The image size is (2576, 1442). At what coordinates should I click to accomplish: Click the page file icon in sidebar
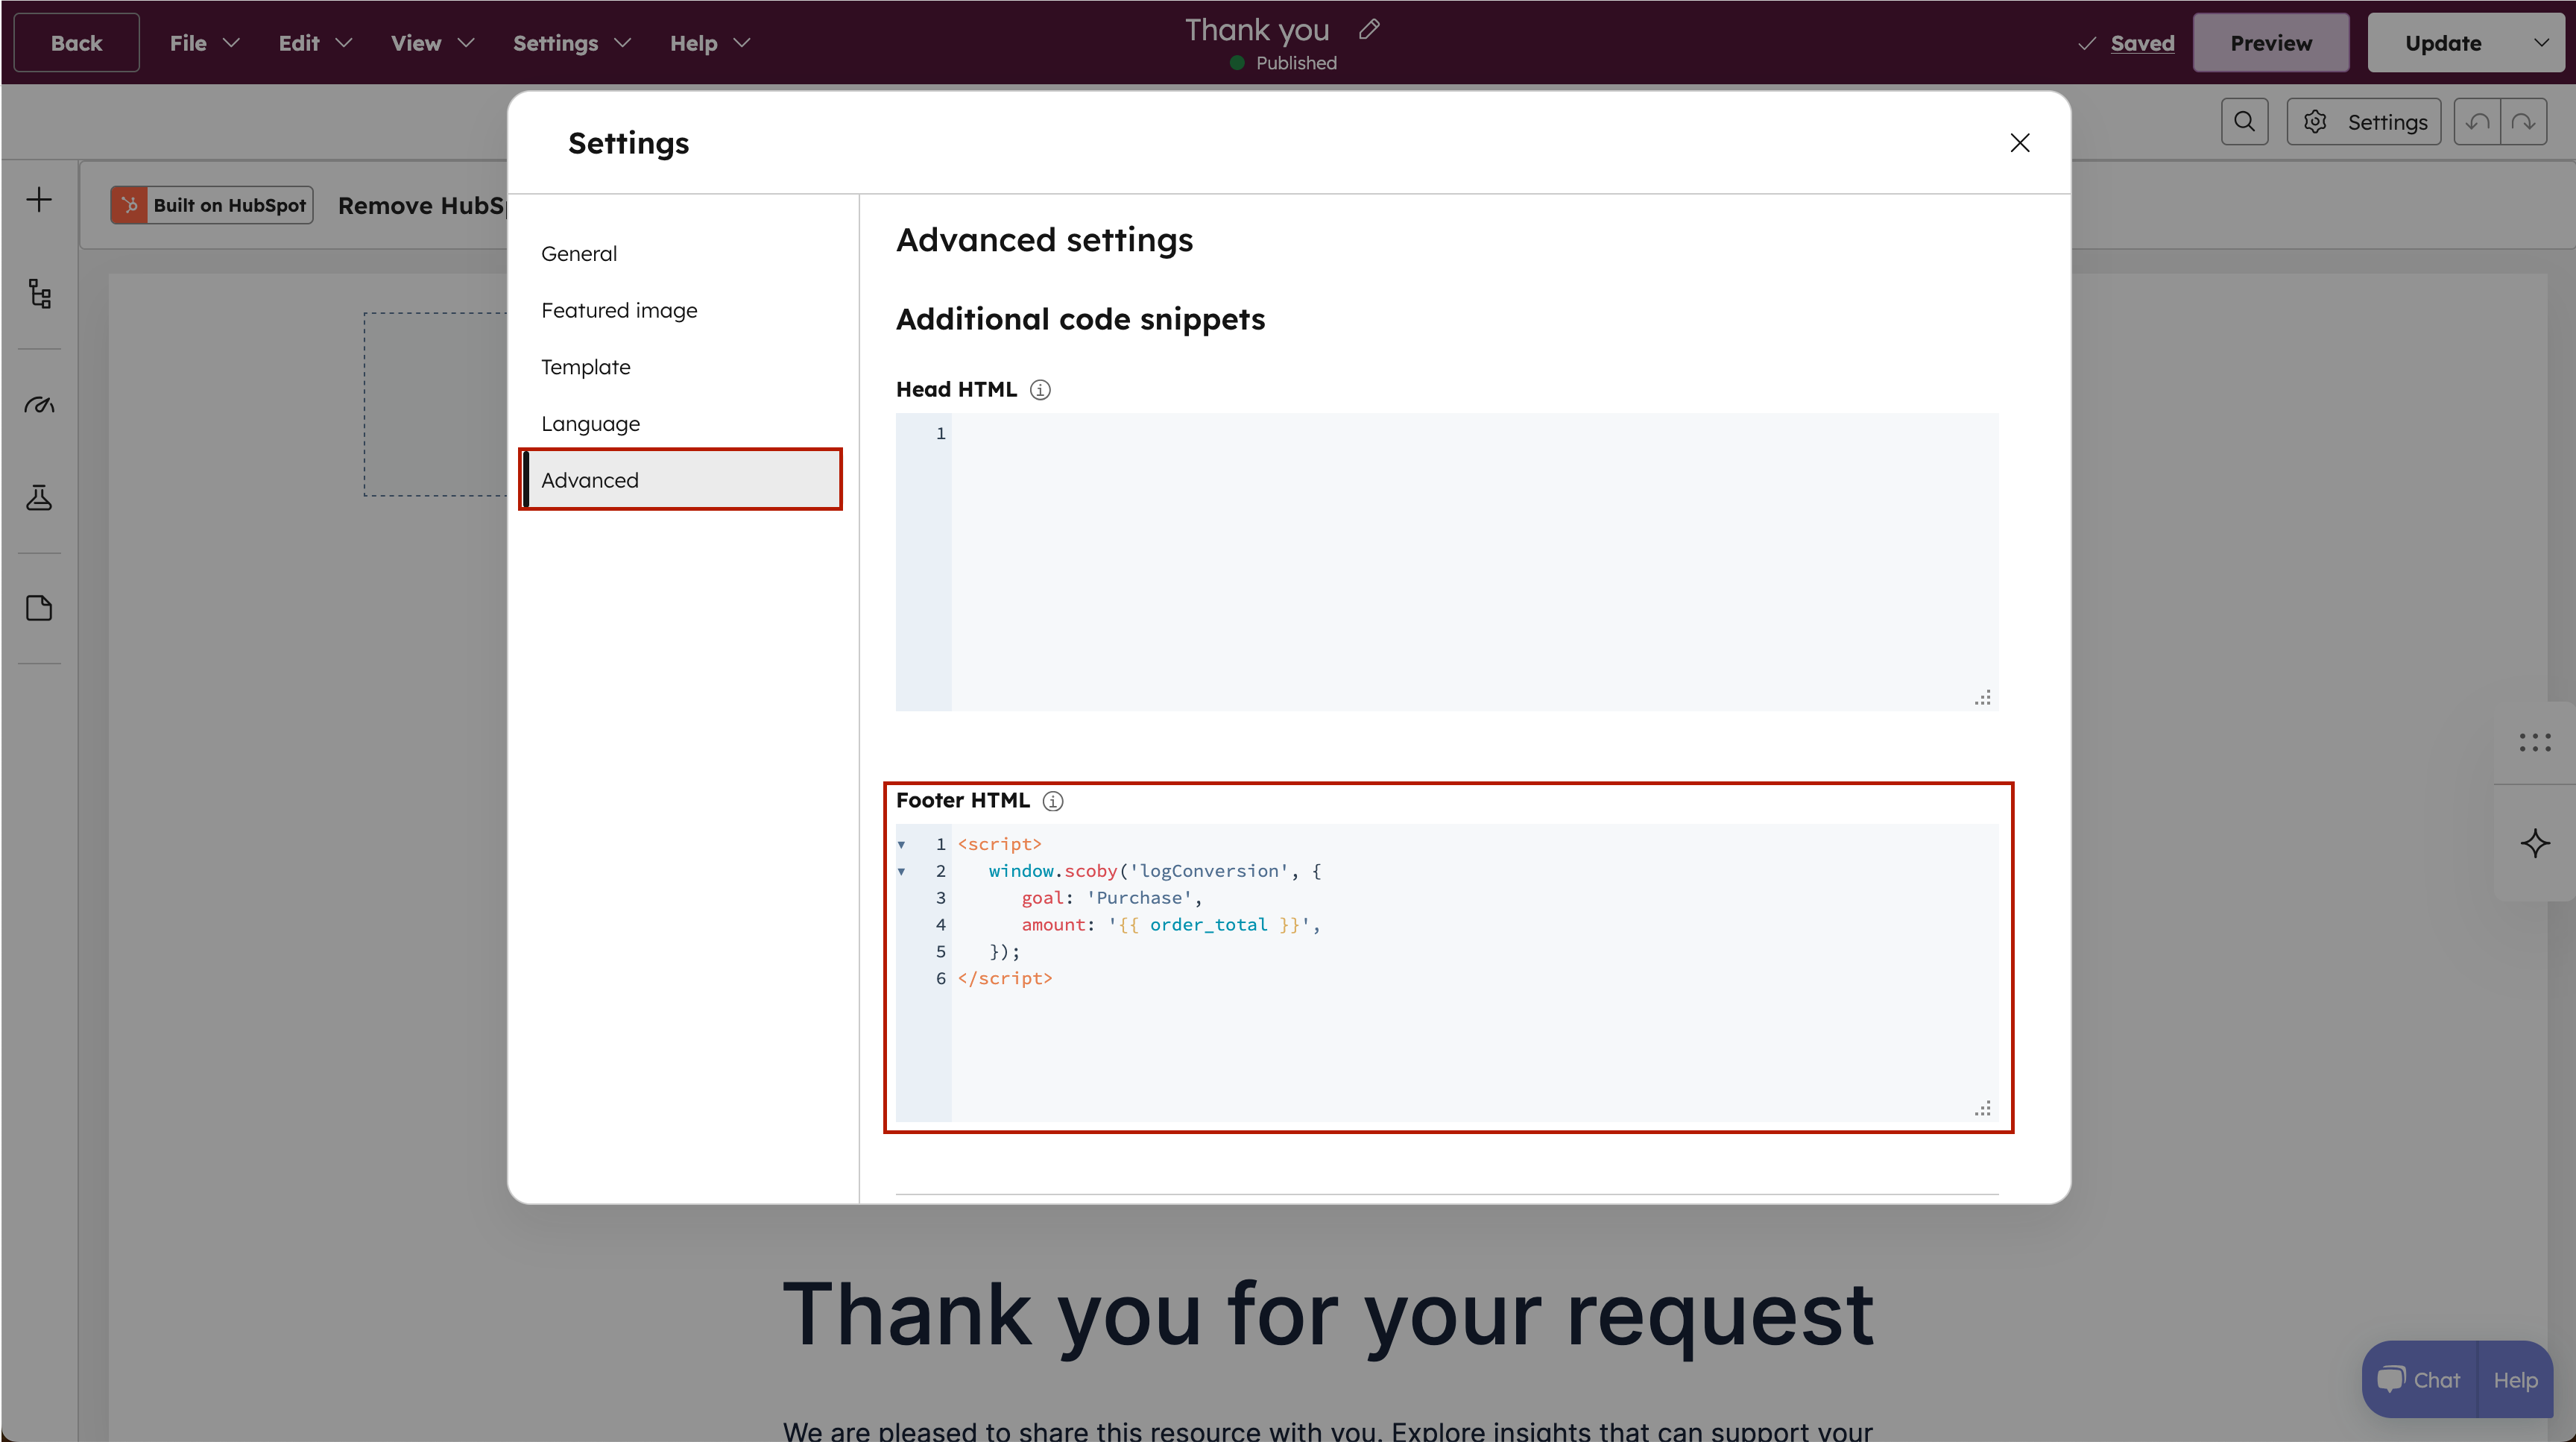pos(39,608)
